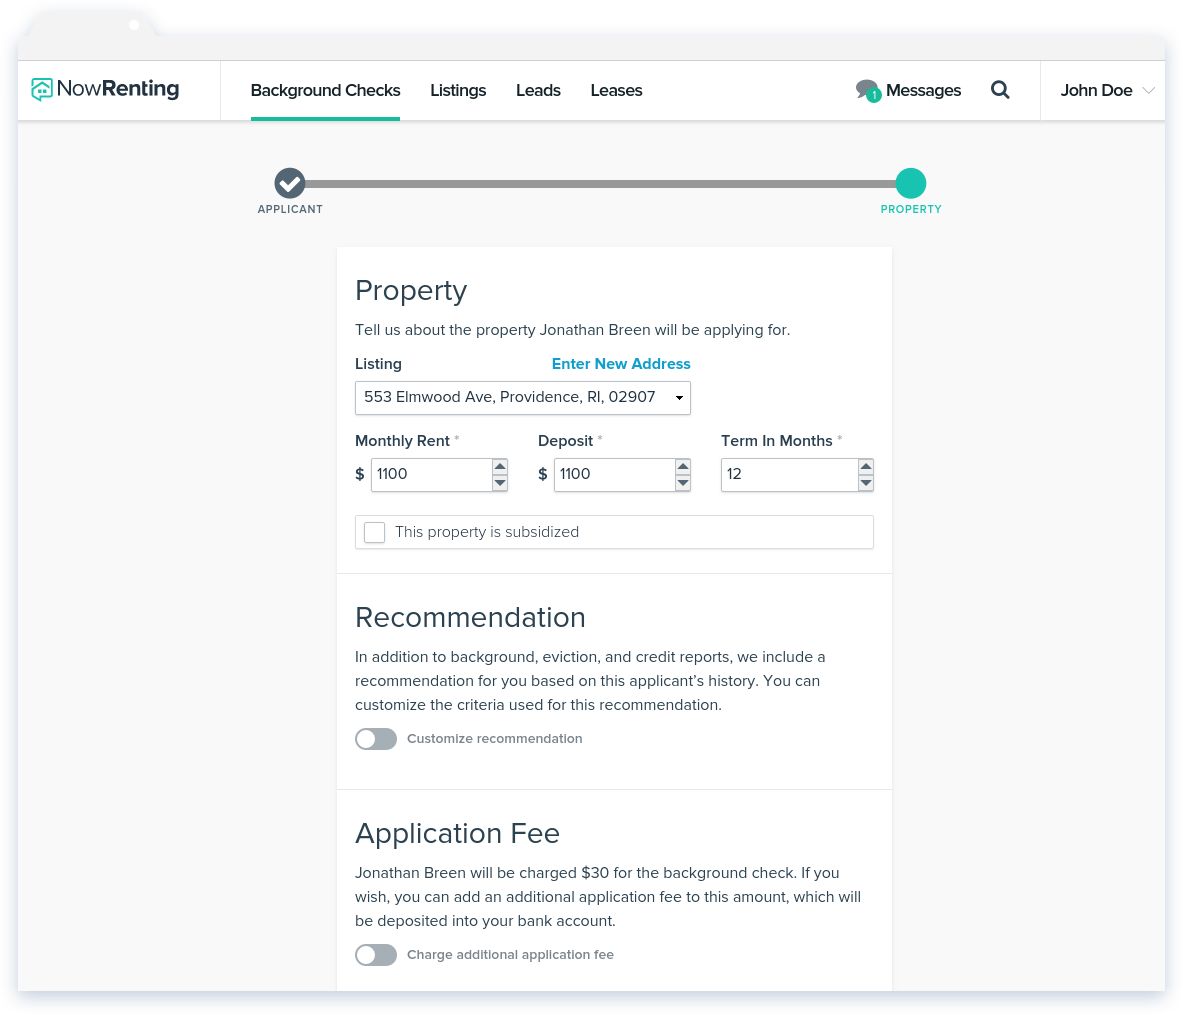Check This property is subsidized box
1183x1015 pixels.
pyautogui.click(x=374, y=532)
